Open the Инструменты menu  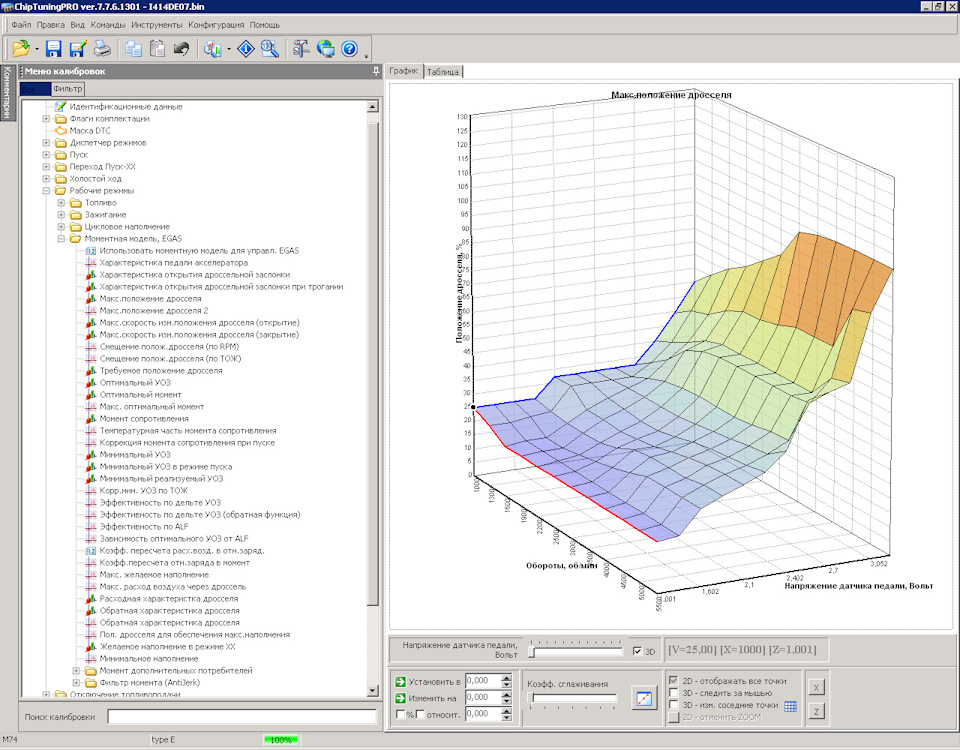click(x=156, y=24)
